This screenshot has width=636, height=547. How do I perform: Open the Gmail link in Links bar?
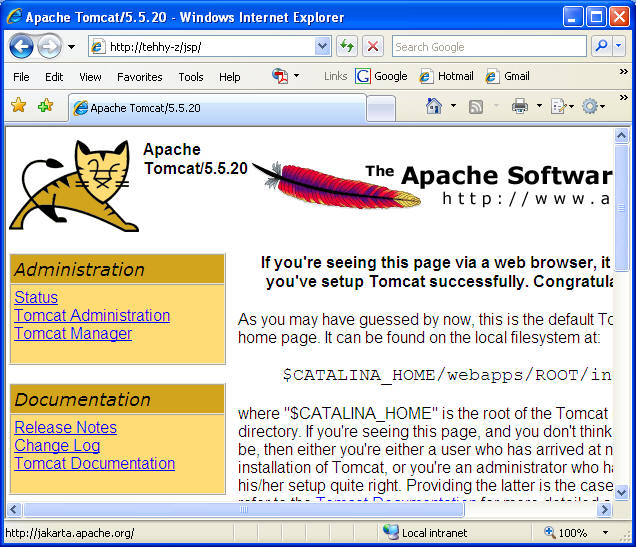tap(507, 76)
